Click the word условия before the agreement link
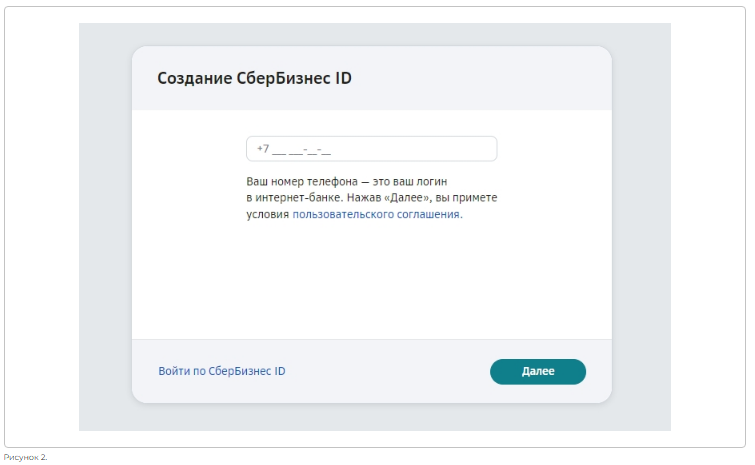 tap(268, 215)
